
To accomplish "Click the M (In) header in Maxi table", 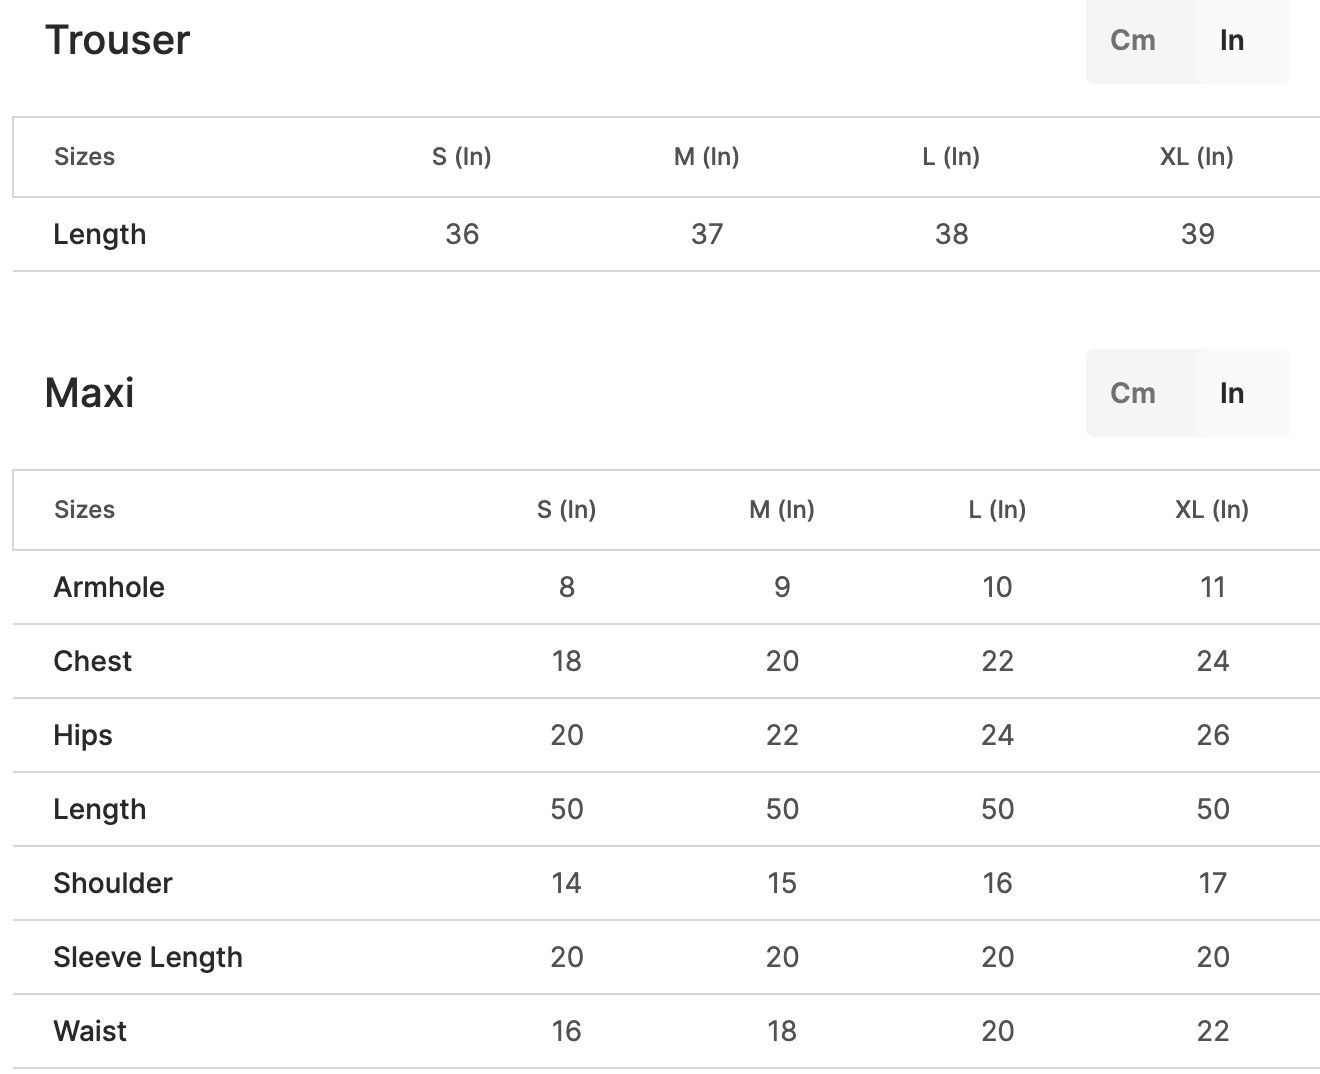I will pyautogui.click(x=781, y=509).
